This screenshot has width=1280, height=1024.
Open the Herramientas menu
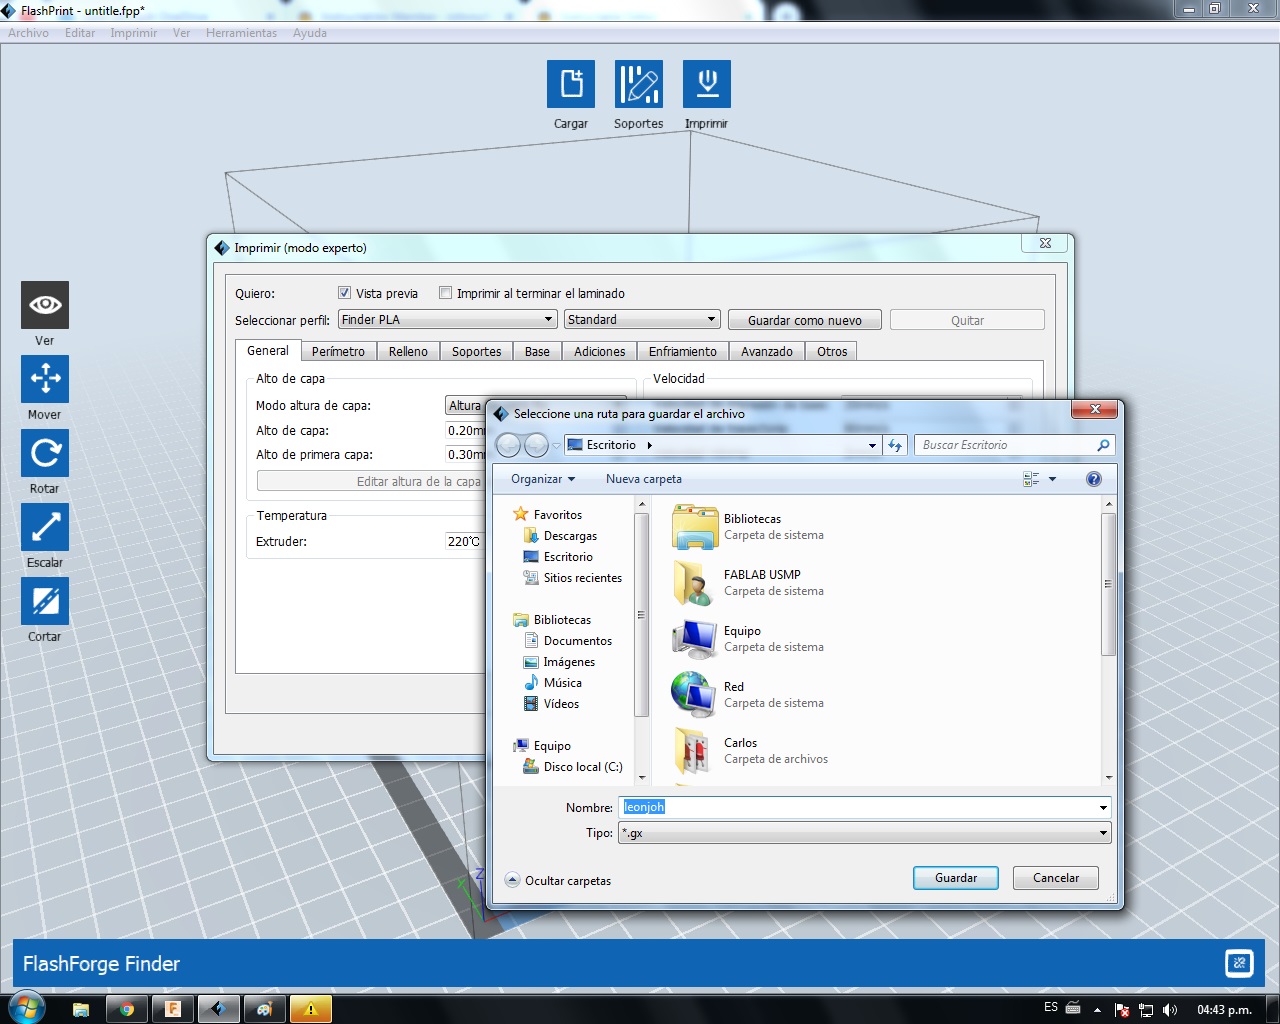241,33
